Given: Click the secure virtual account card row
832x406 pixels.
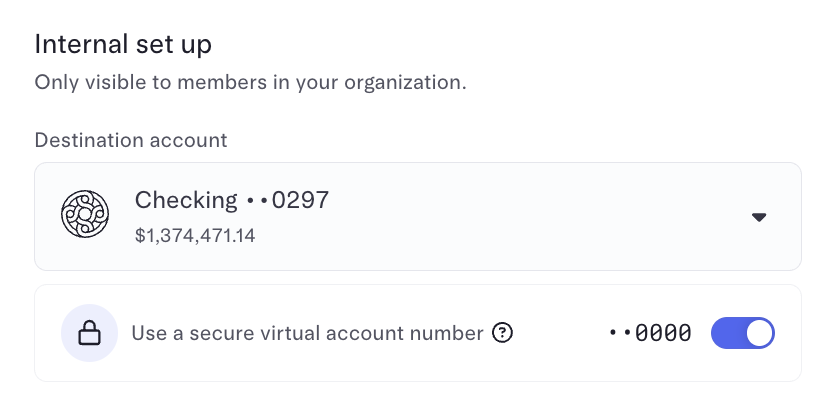Looking at the screenshot, I should tap(418, 333).
